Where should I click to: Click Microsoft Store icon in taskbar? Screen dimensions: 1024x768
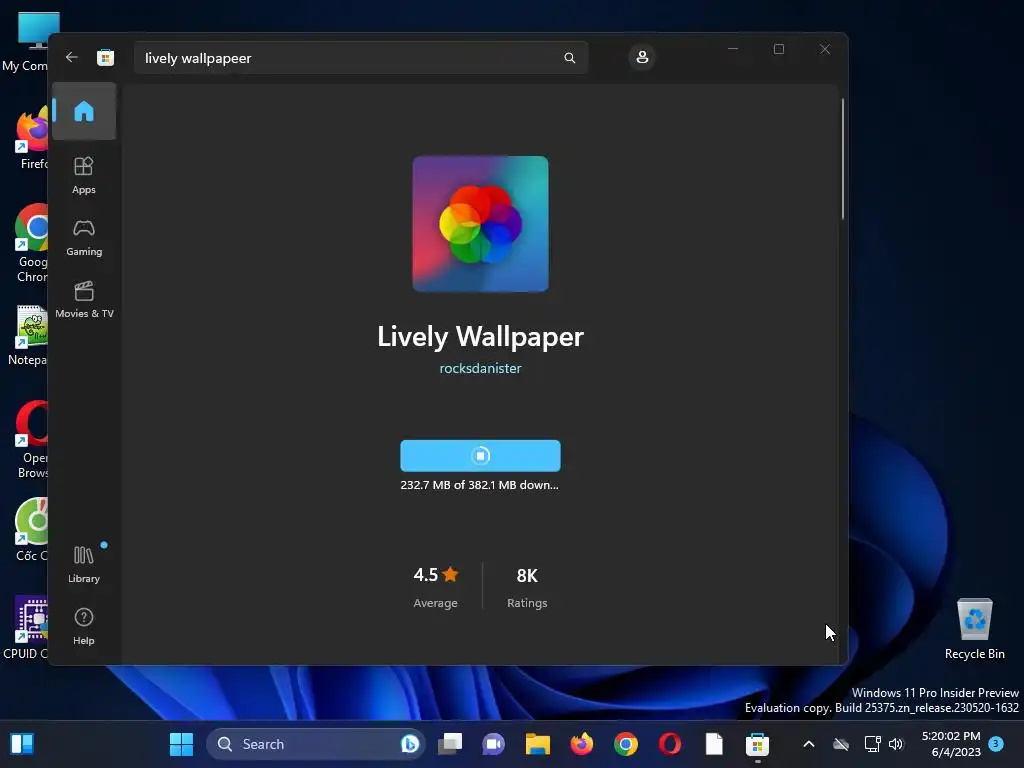(758, 744)
